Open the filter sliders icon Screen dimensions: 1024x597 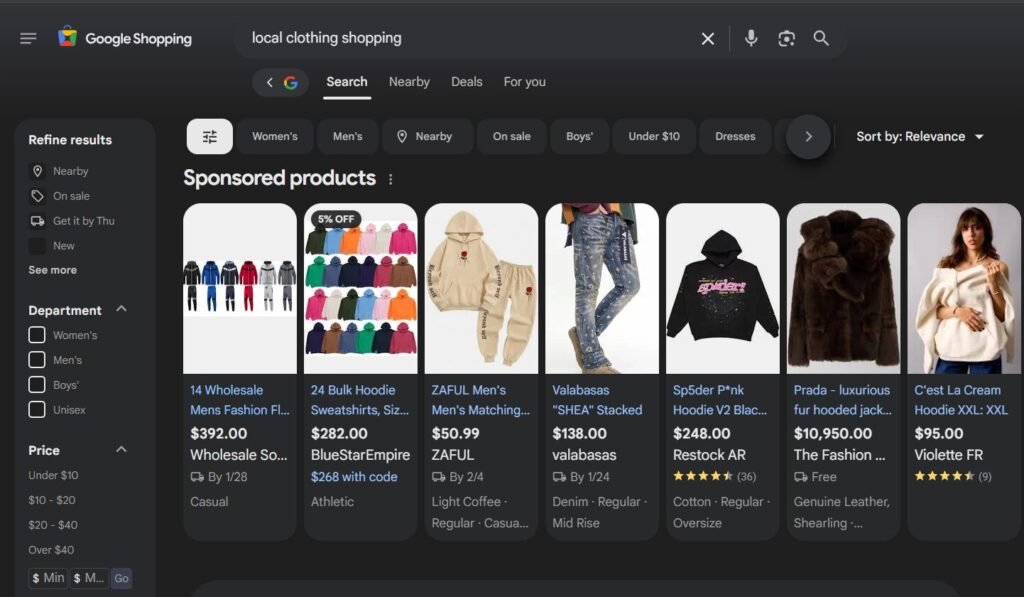(209, 136)
